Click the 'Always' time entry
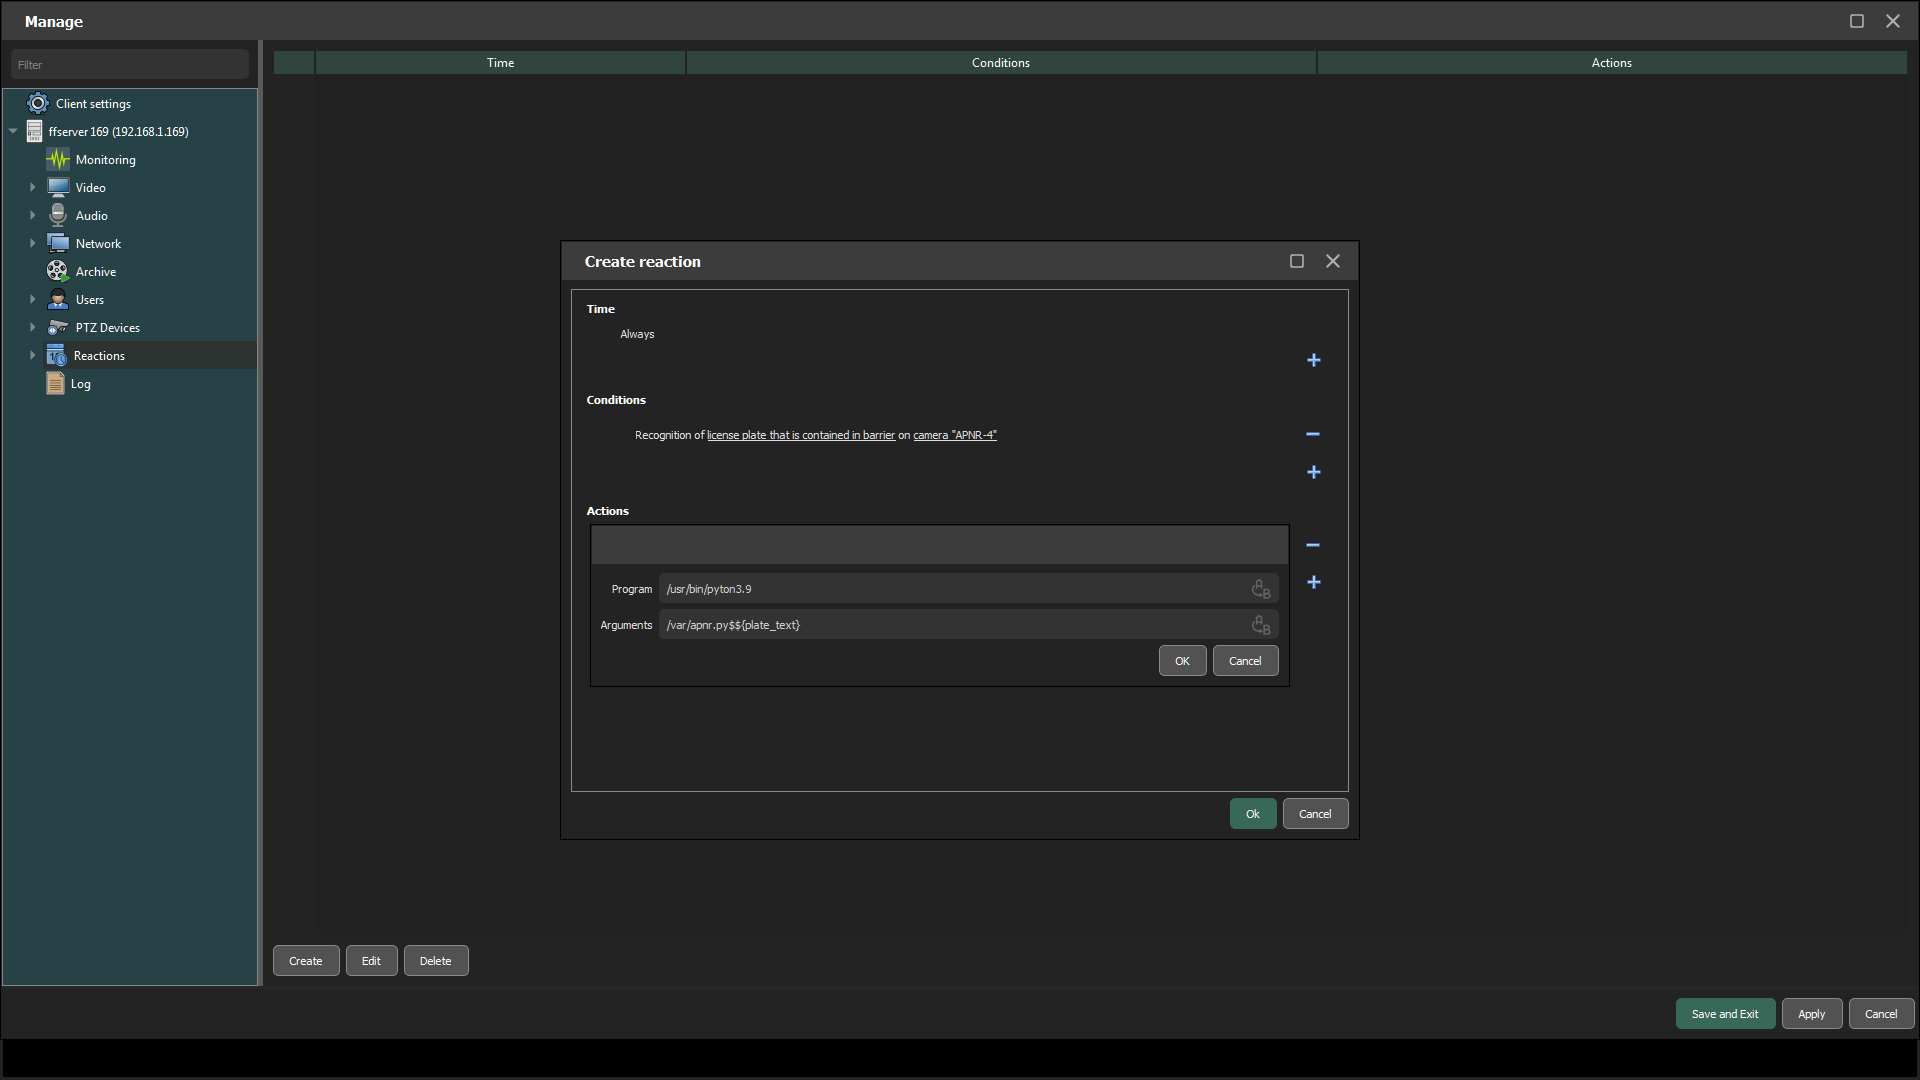The height and width of the screenshot is (1080, 1920). click(x=637, y=334)
